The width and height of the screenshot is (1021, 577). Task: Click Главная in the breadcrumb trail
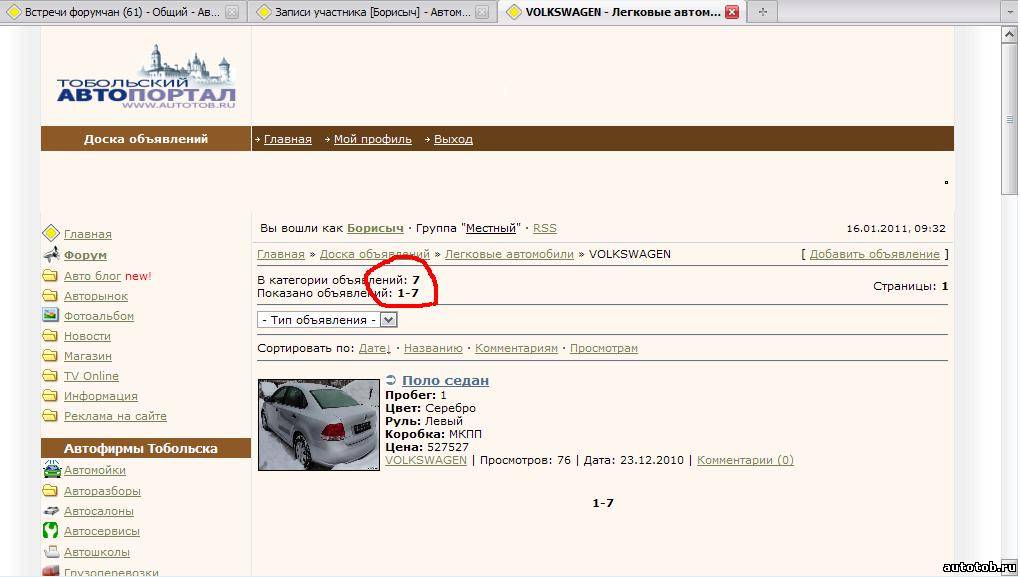(281, 254)
